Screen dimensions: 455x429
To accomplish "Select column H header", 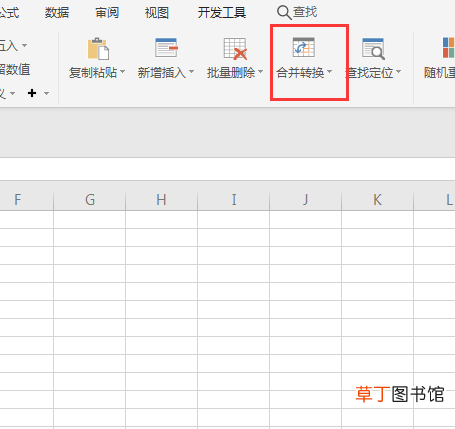I will [x=162, y=200].
